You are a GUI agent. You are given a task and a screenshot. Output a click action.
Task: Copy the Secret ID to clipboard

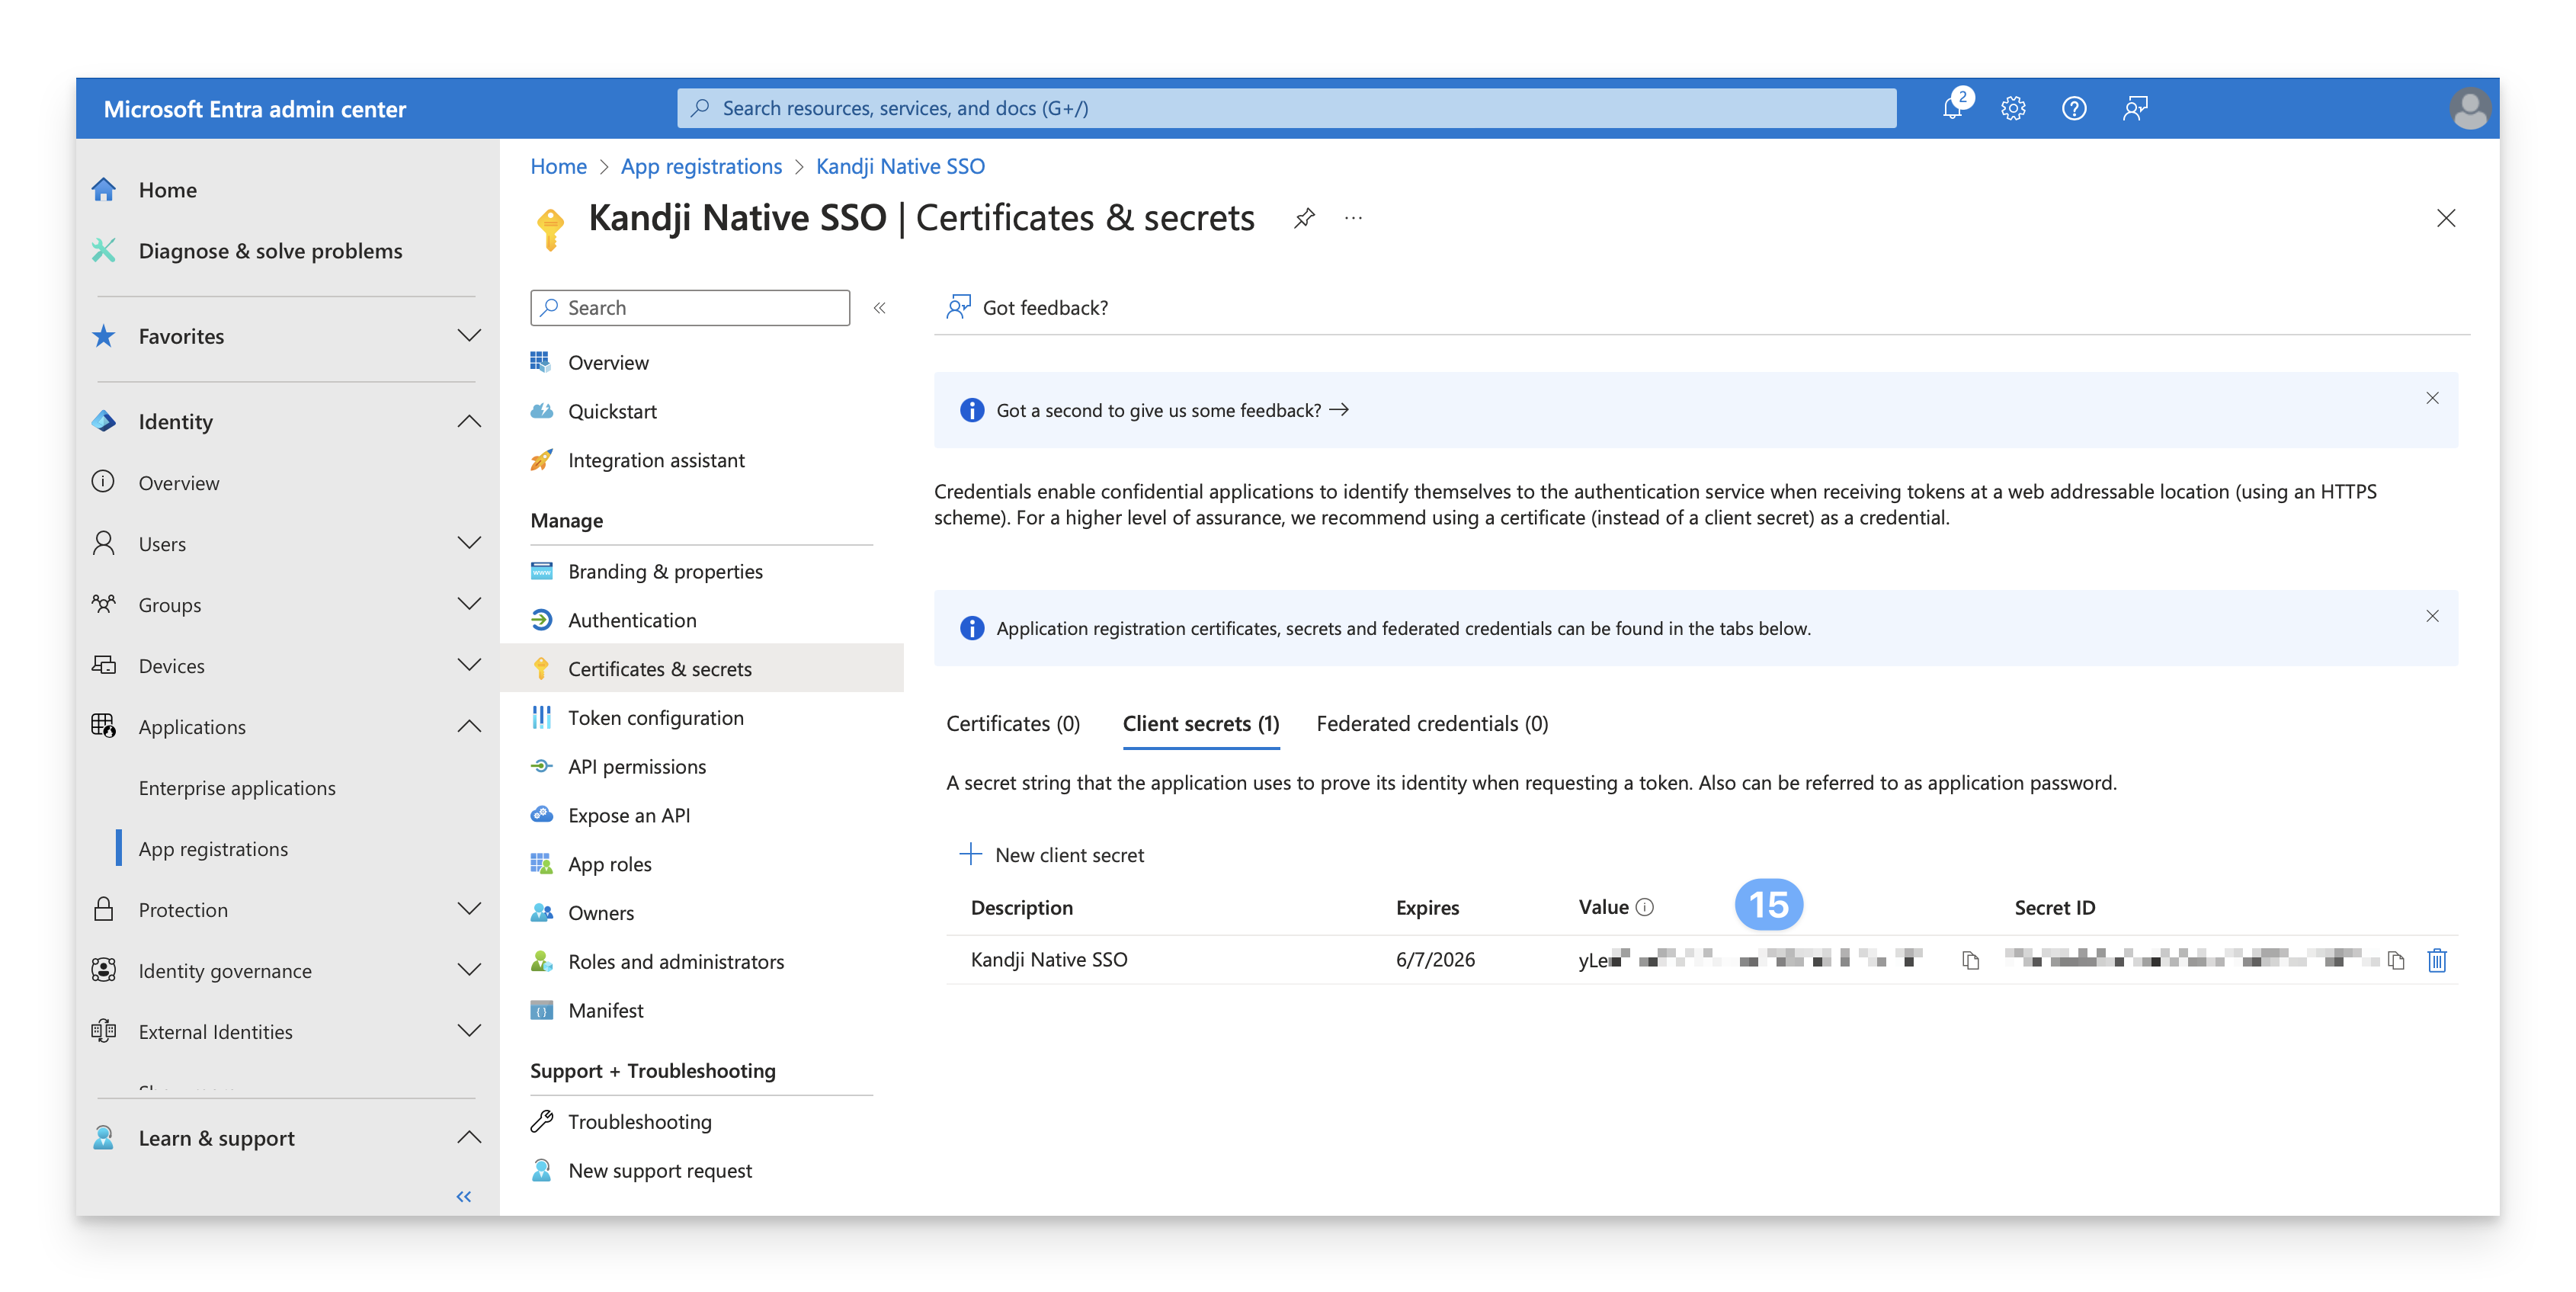click(2395, 960)
